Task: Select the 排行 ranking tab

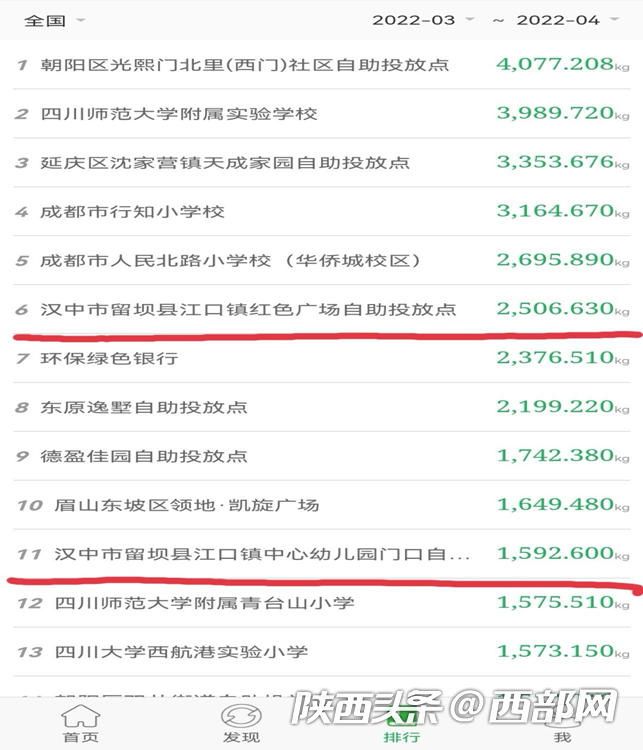Action: pos(402,724)
